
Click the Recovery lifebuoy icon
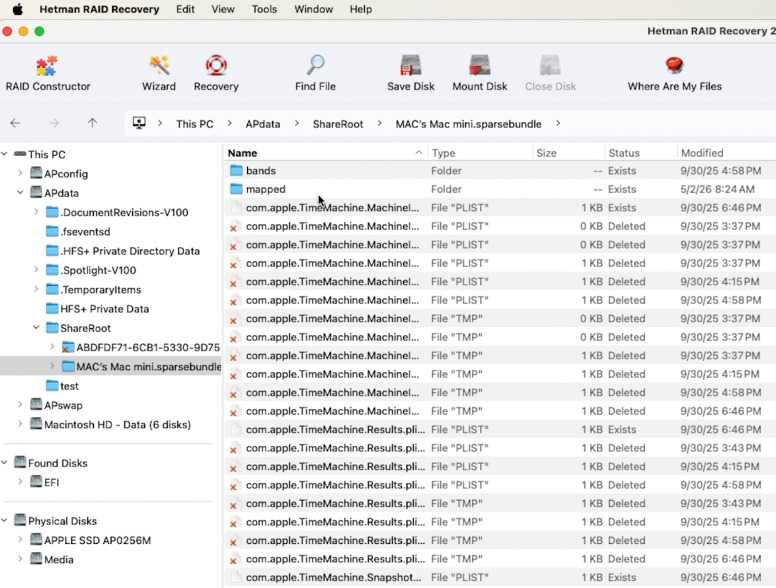coord(216,65)
